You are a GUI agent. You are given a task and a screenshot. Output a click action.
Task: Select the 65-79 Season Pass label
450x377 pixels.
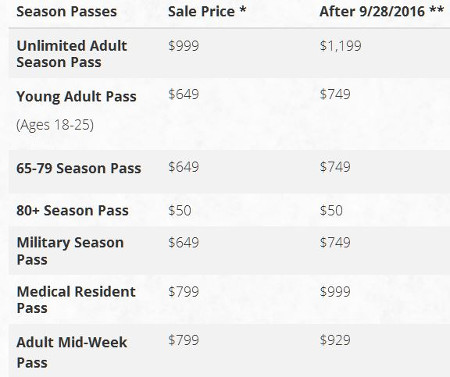pyautogui.click(x=79, y=168)
